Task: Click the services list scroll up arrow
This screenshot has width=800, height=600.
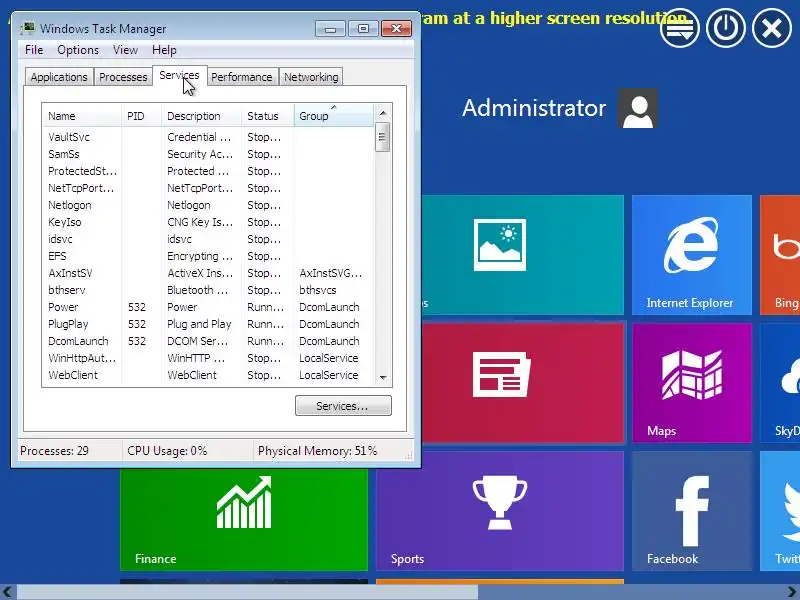Action: pyautogui.click(x=383, y=113)
